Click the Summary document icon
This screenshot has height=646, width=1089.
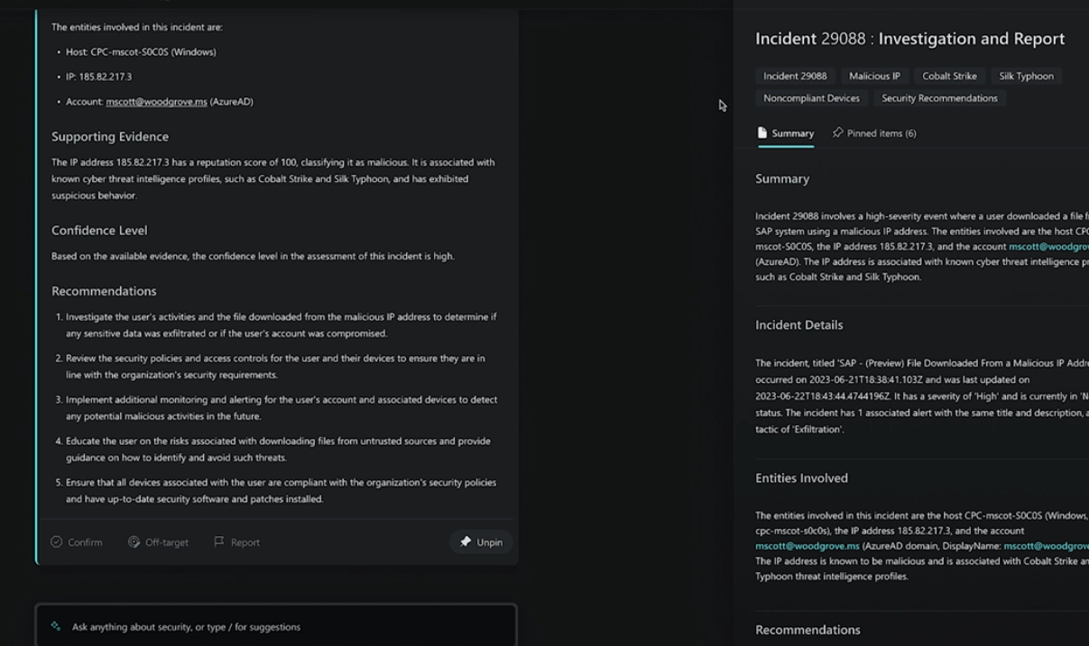coord(763,133)
